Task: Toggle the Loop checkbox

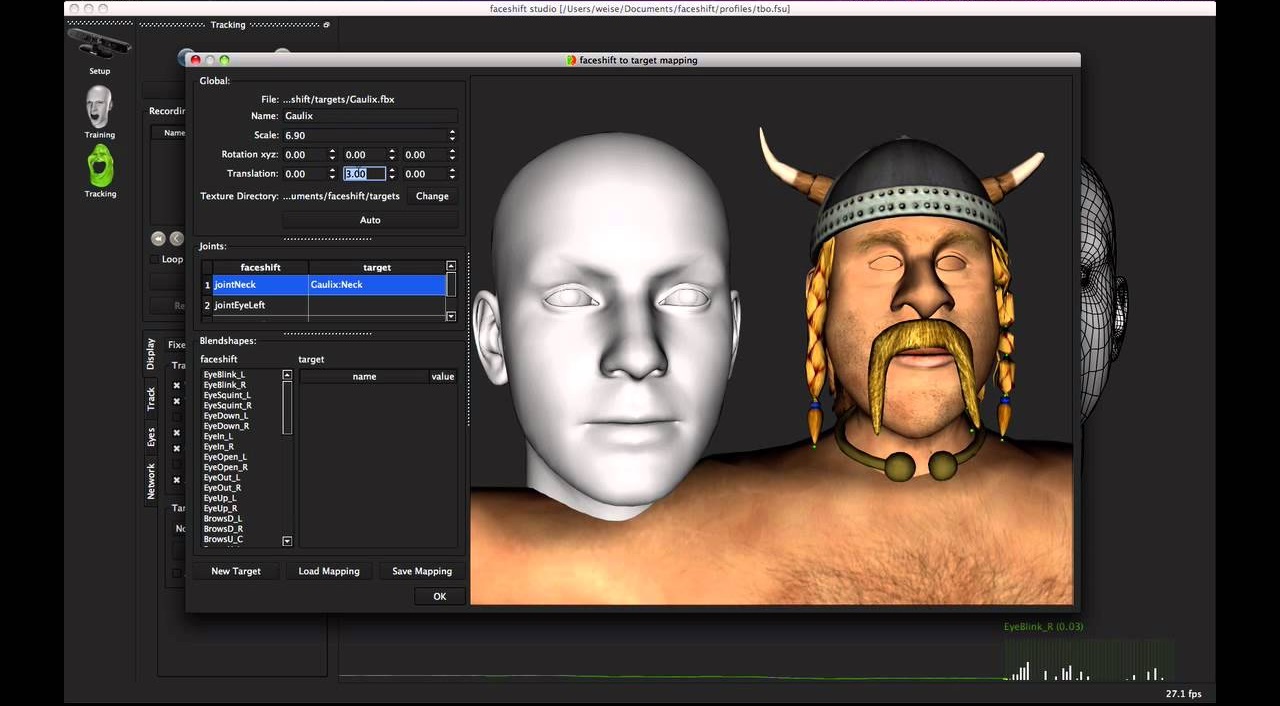Action: coord(154,259)
